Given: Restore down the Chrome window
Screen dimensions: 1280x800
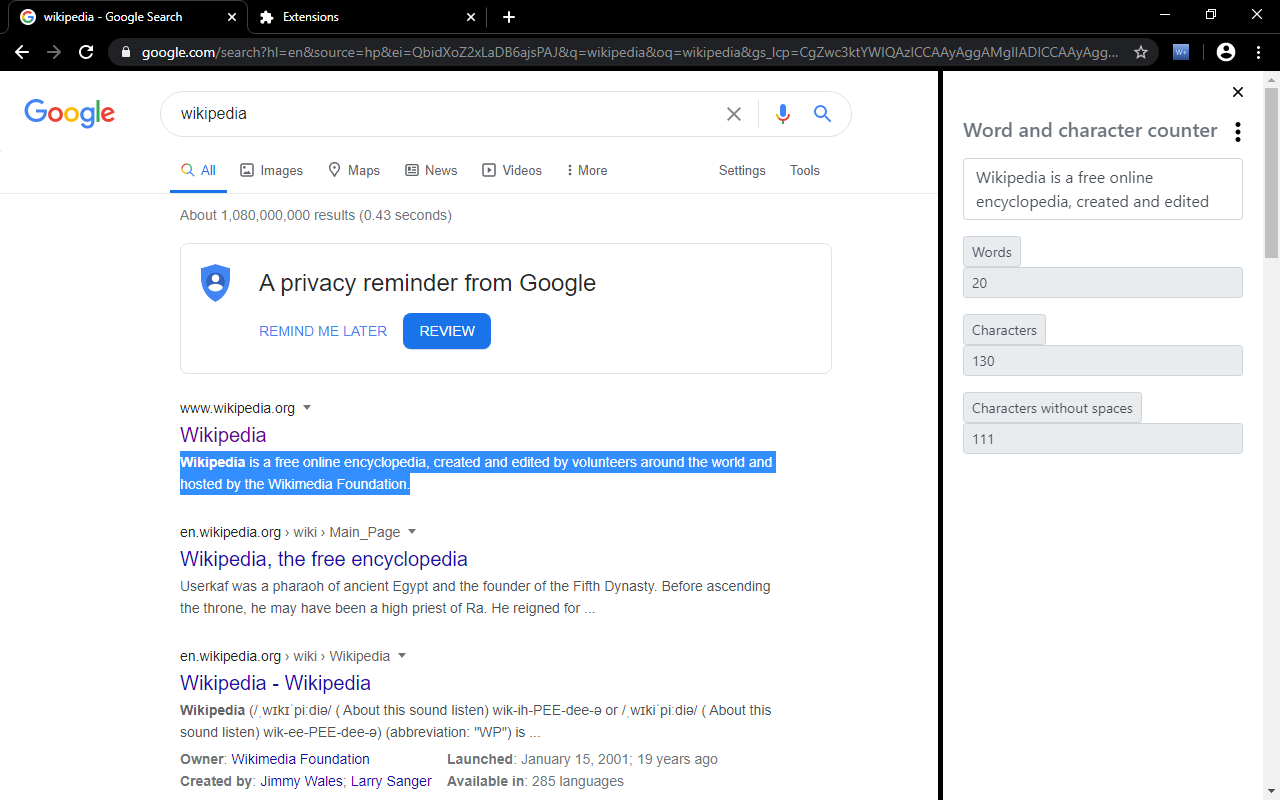Looking at the screenshot, I should [1211, 15].
